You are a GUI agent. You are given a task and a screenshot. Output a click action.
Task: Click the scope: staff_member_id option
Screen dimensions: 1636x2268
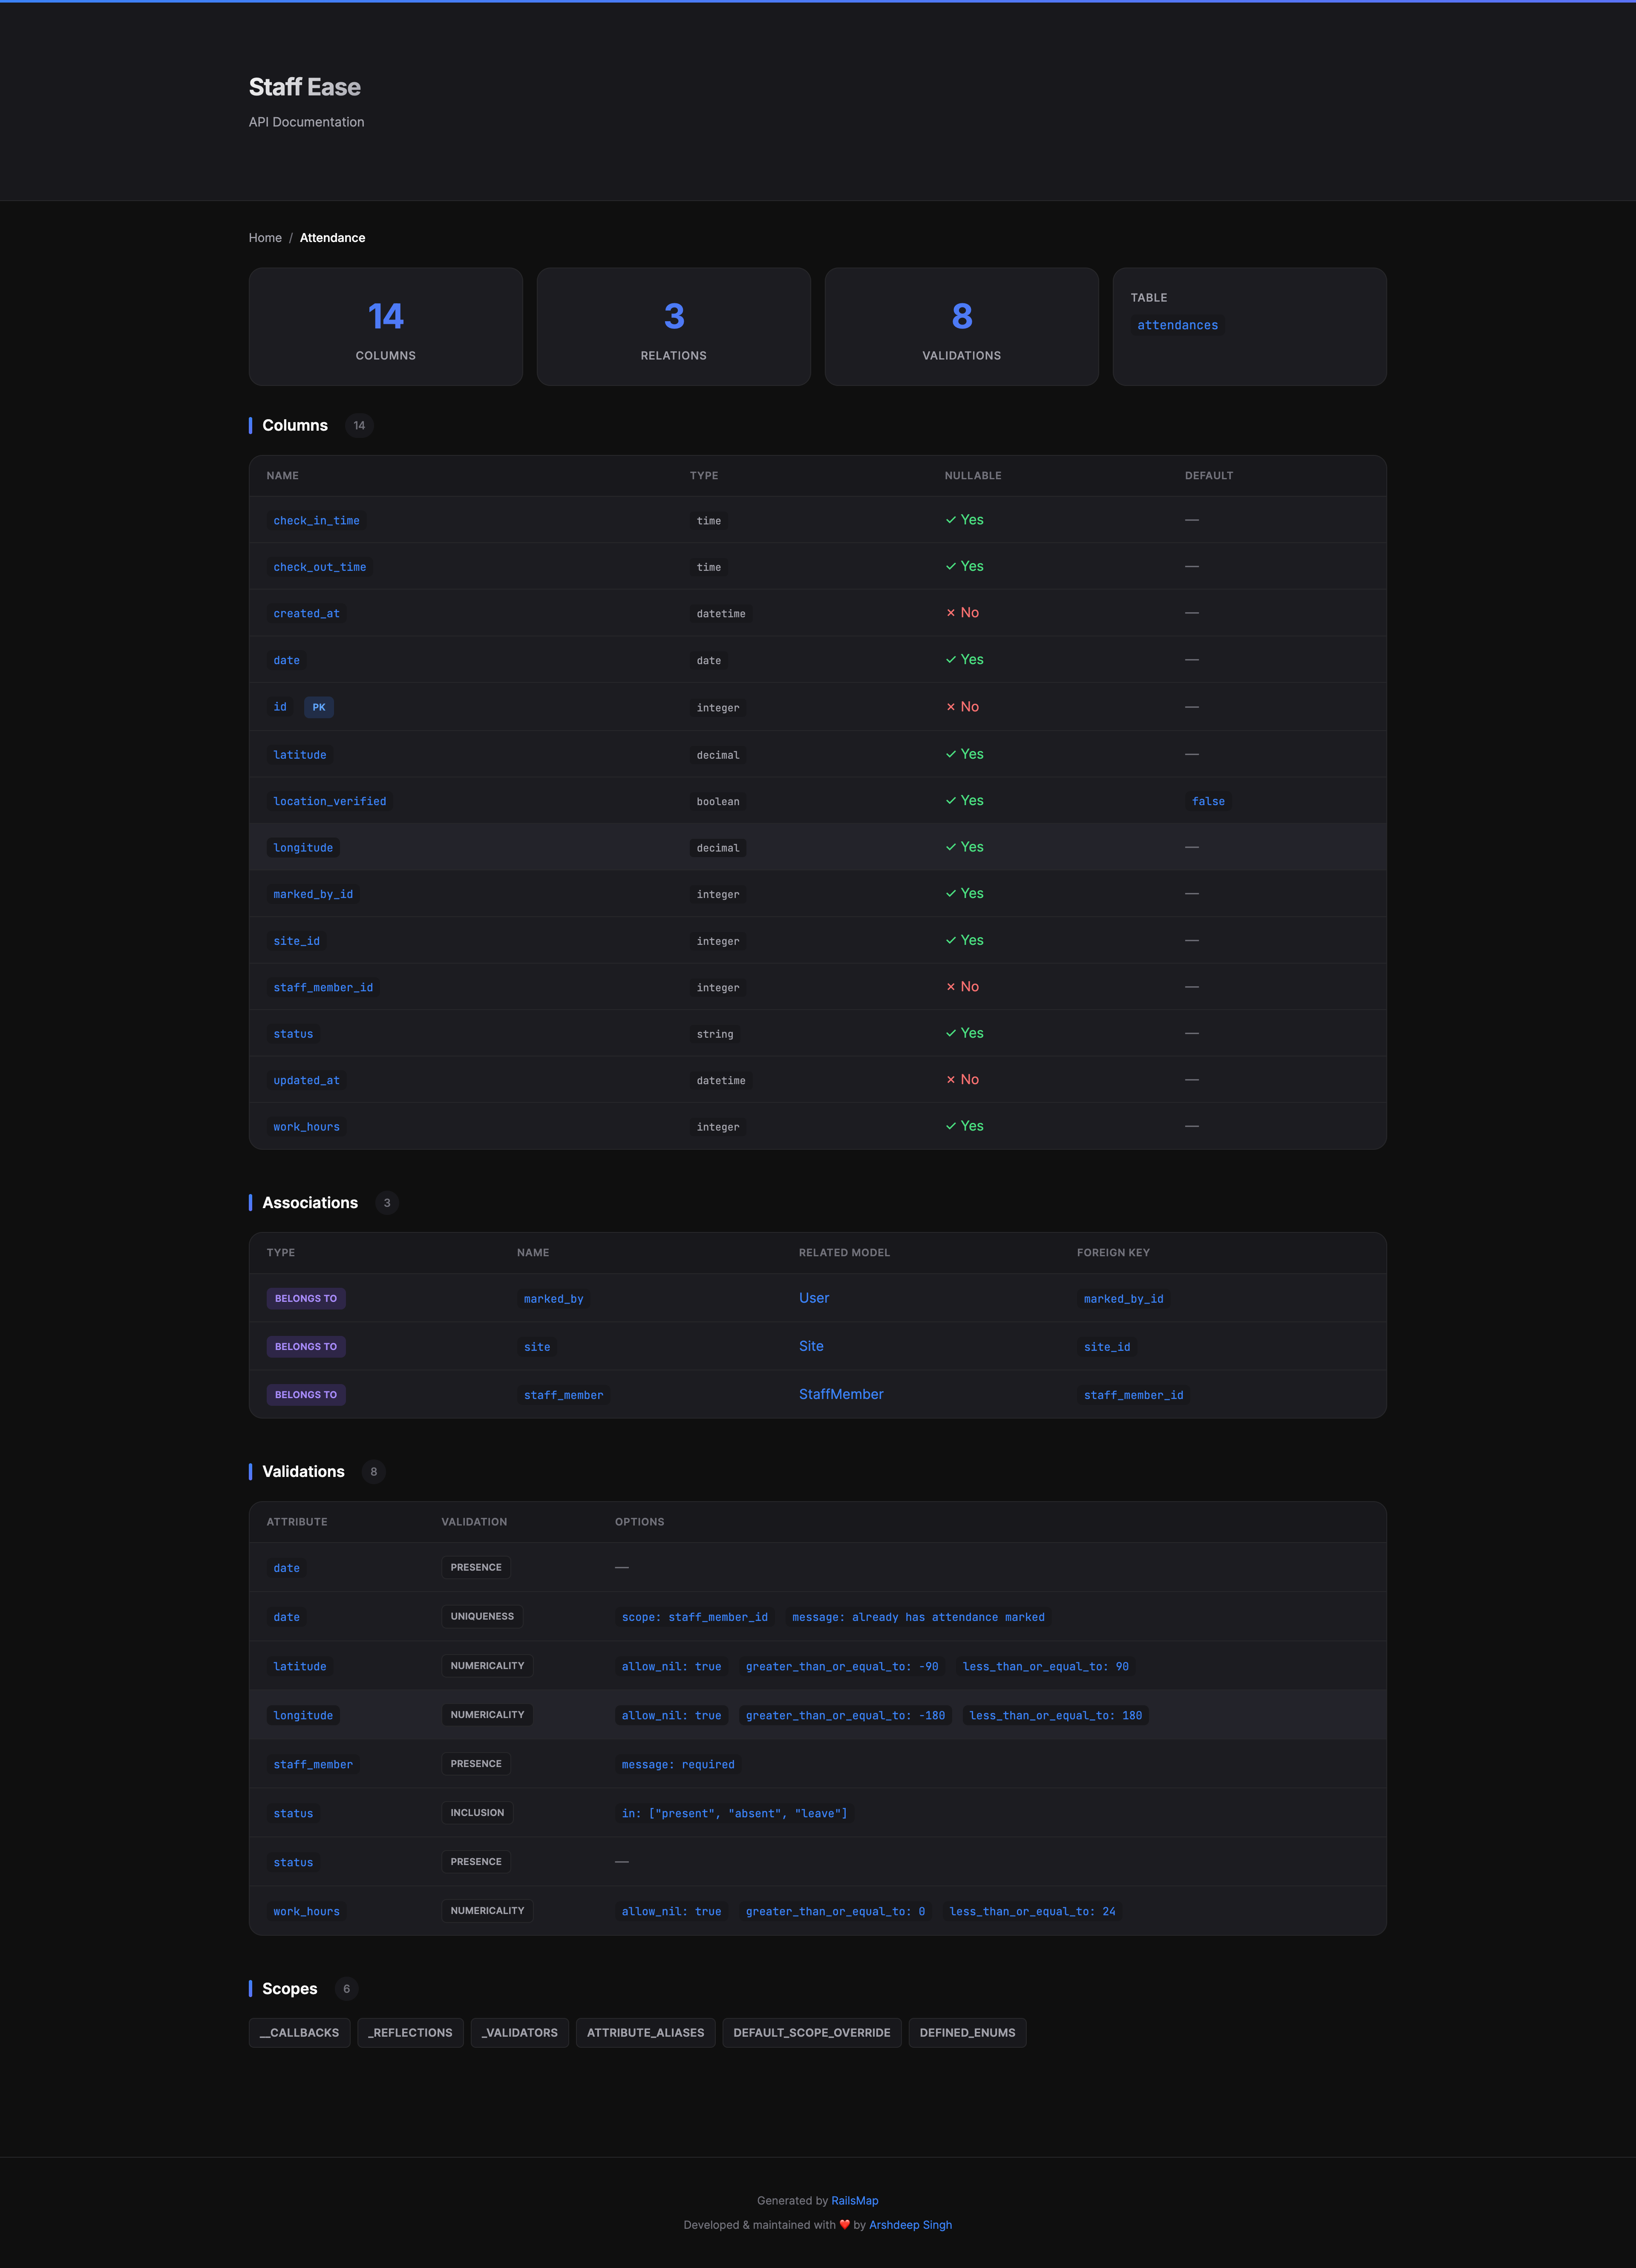coord(695,1617)
